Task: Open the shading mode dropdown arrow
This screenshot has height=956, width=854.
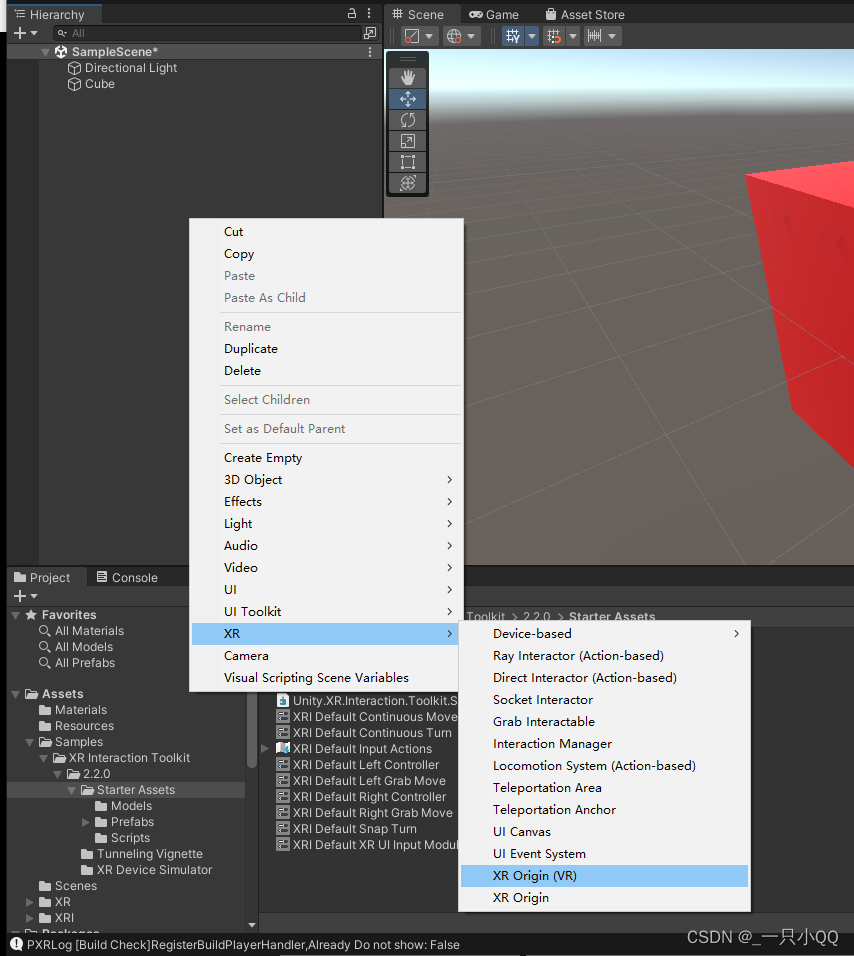Action: [429, 36]
